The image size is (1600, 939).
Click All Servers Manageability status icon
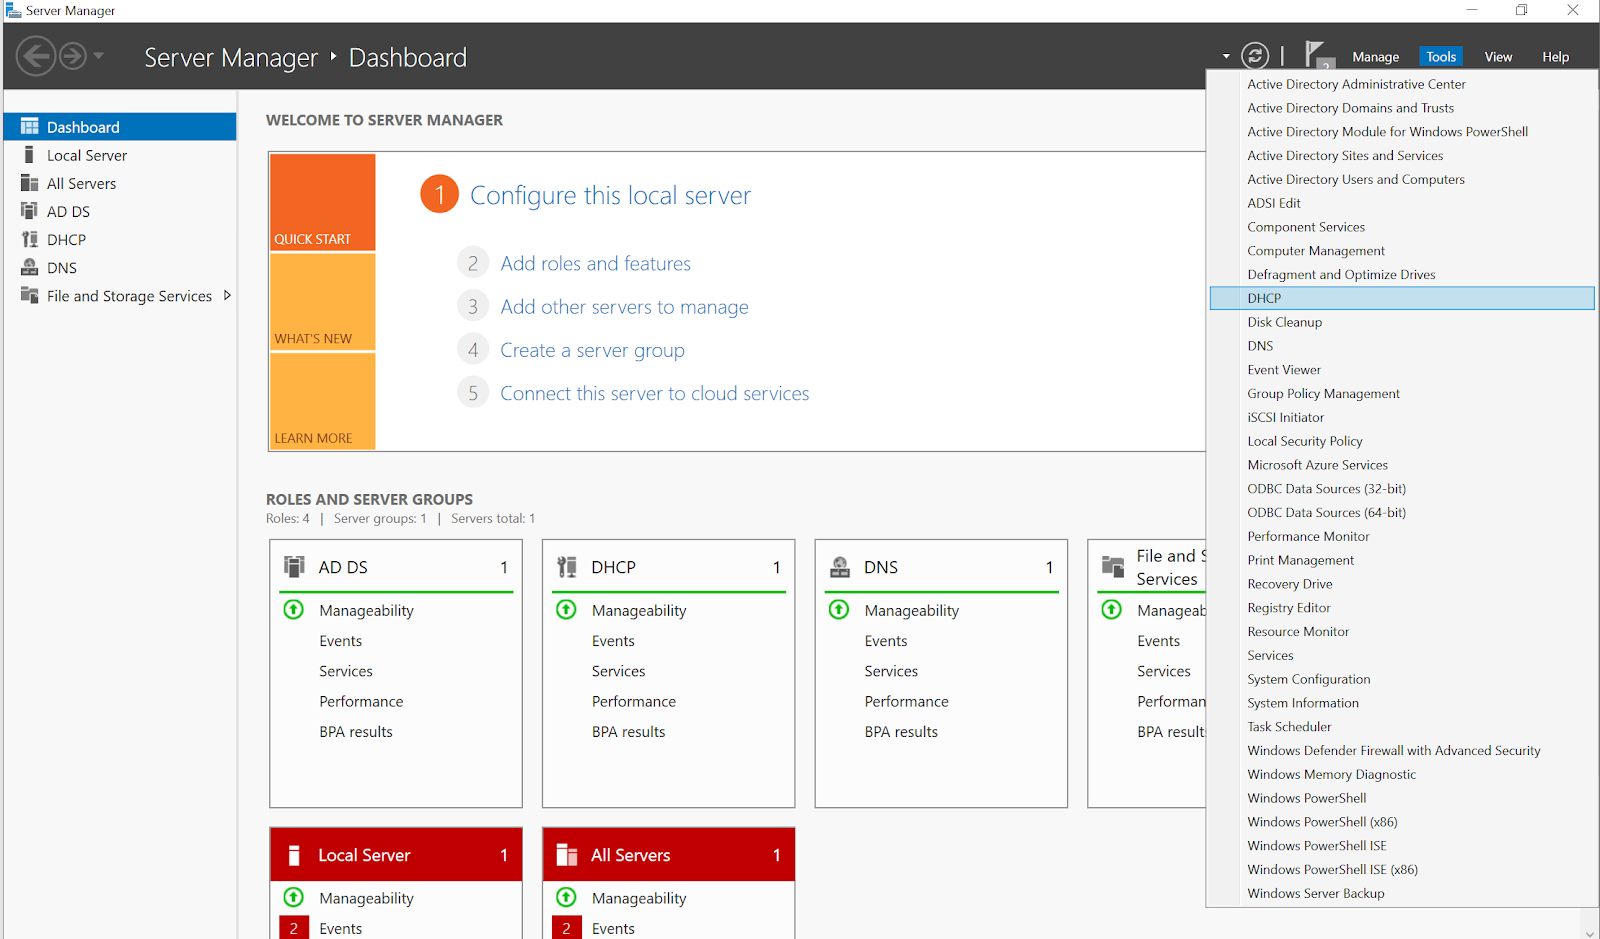click(x=566, y=897)
